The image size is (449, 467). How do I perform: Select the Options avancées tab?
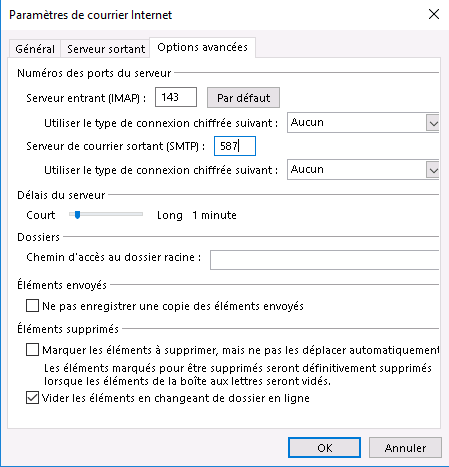(x=202, y=47)
